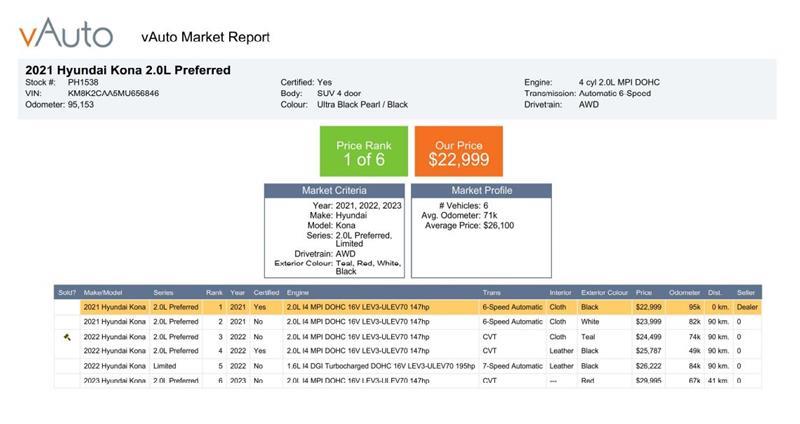Click the Dealer seller cell in row 1
The height and width of the screenshot is (424, 800).
coord(747,307)
